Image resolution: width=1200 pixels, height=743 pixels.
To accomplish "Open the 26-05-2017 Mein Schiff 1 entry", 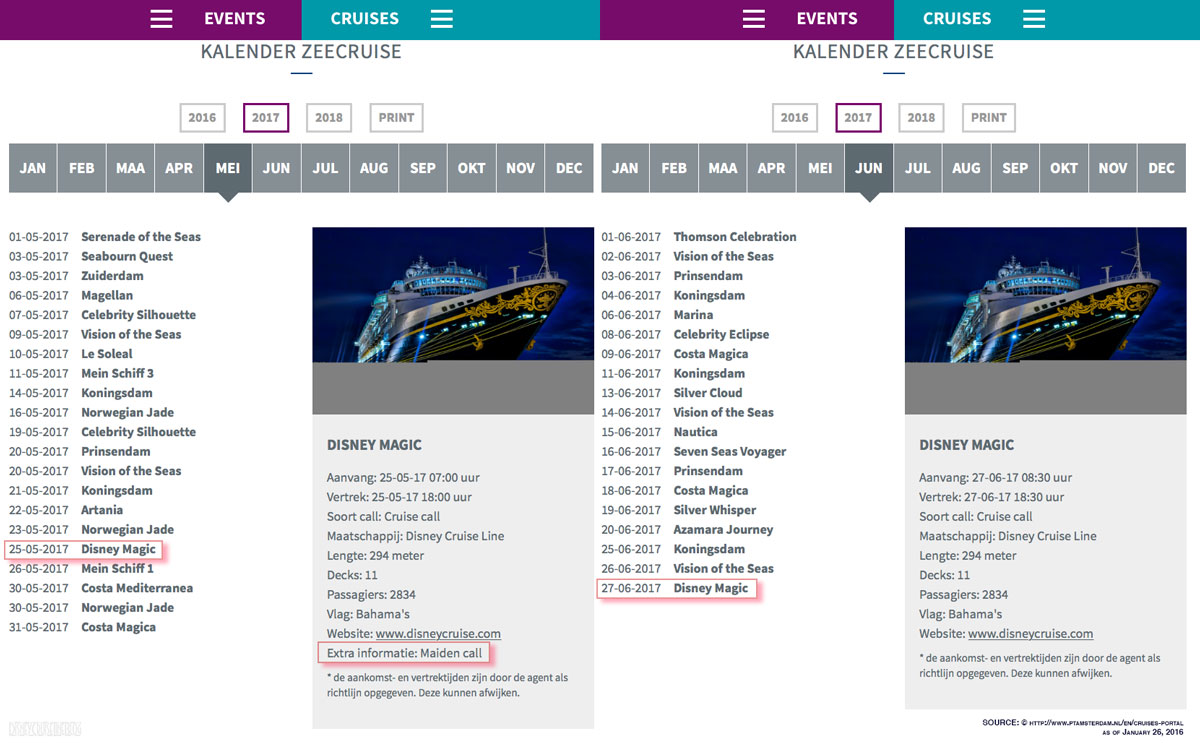I will 82,568.
